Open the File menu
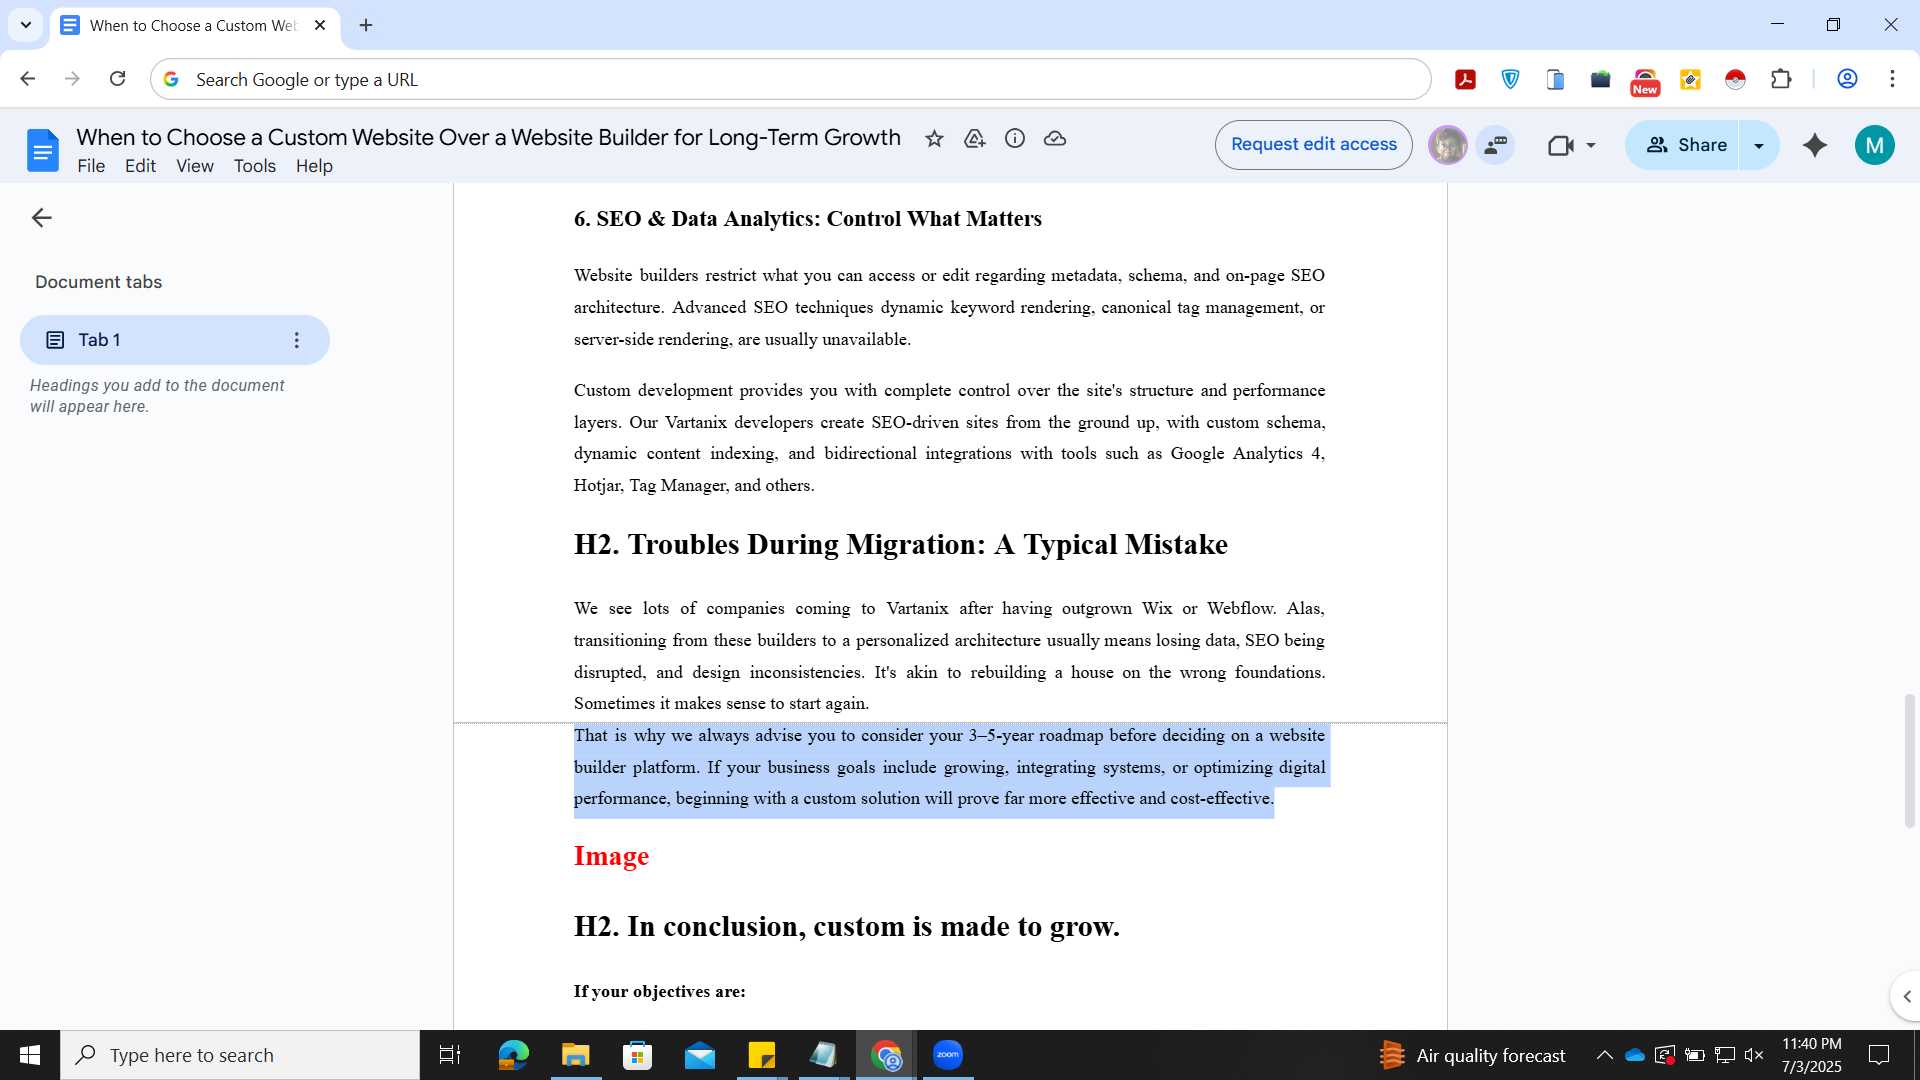 point(91,166)
